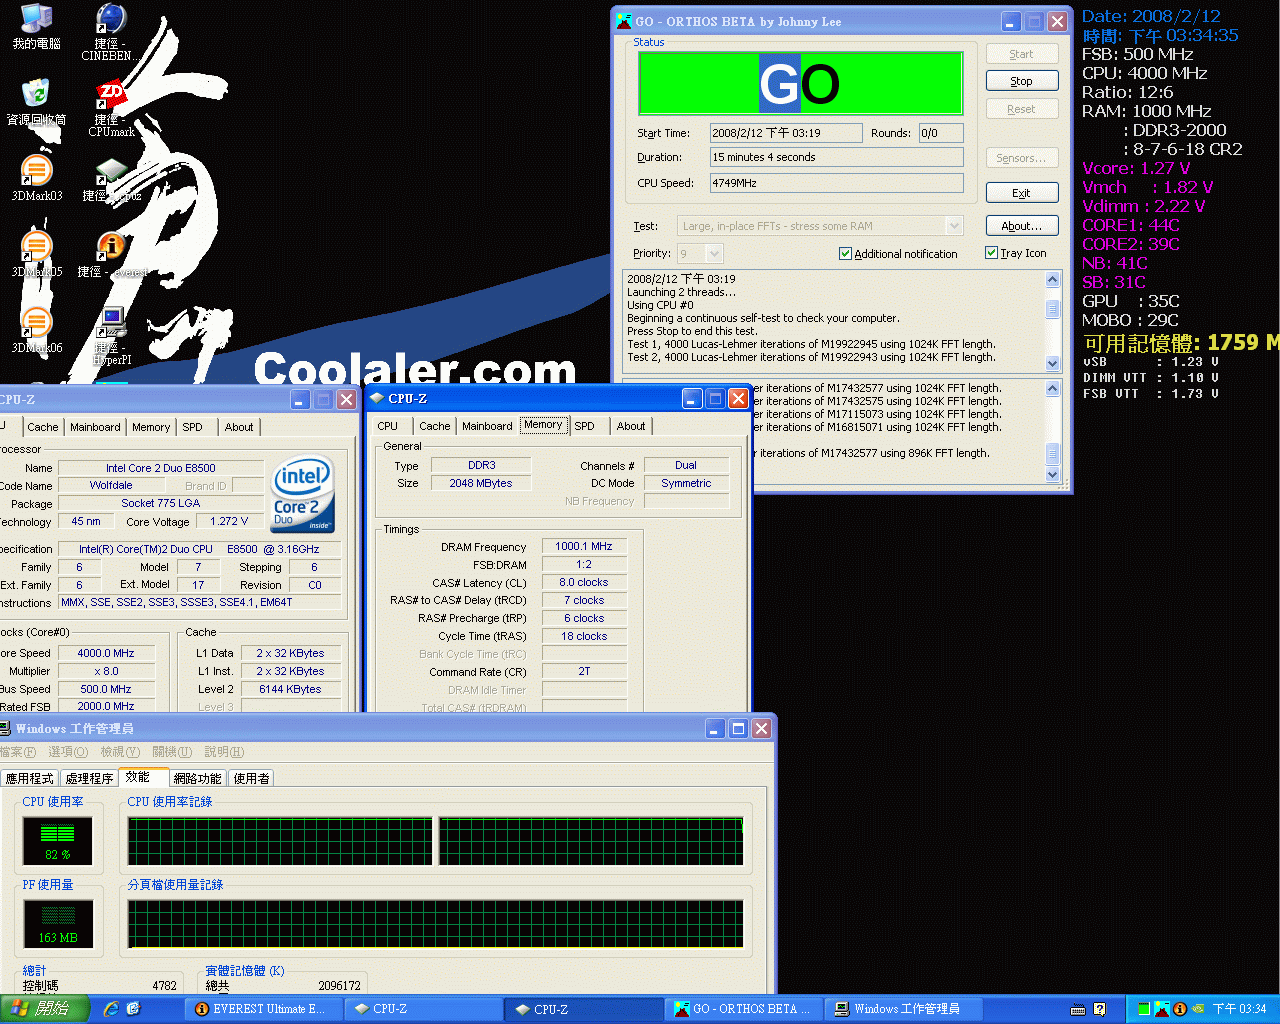1280x1024 pixels.
Task: Switch to SPD tab in front CPU-Z
Action: click(x=585, y=426)
